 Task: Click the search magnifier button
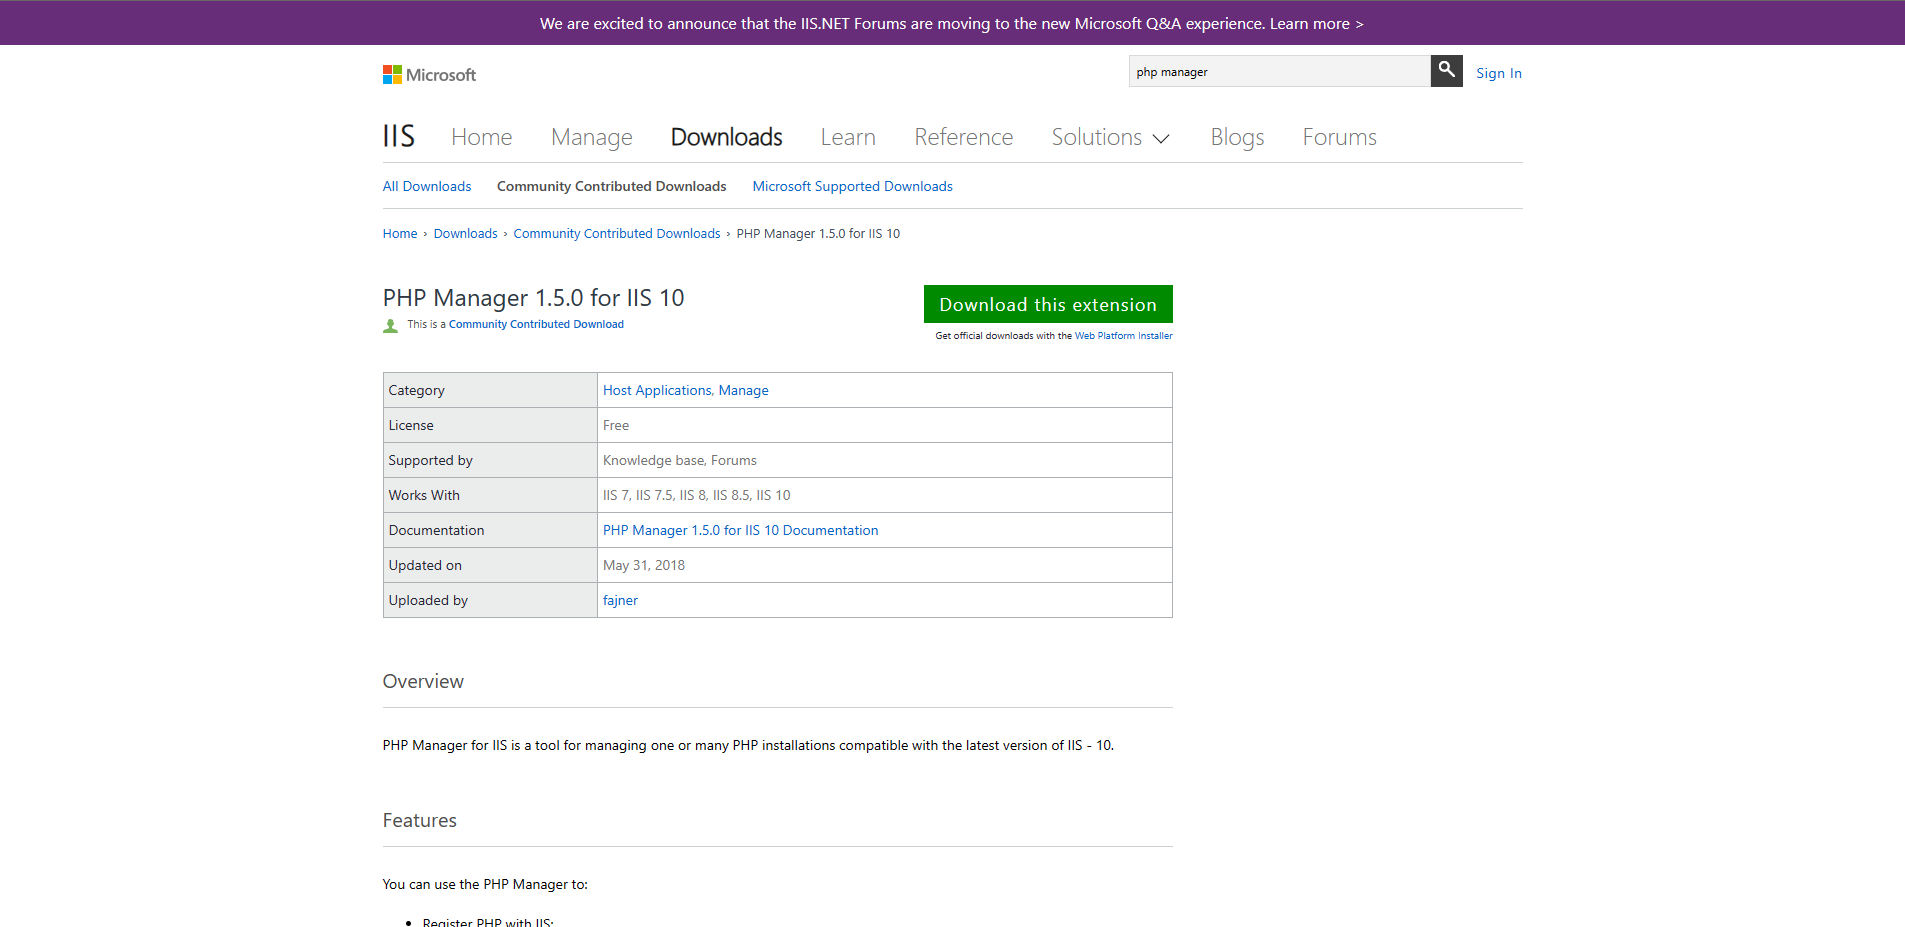point(1446,71)
